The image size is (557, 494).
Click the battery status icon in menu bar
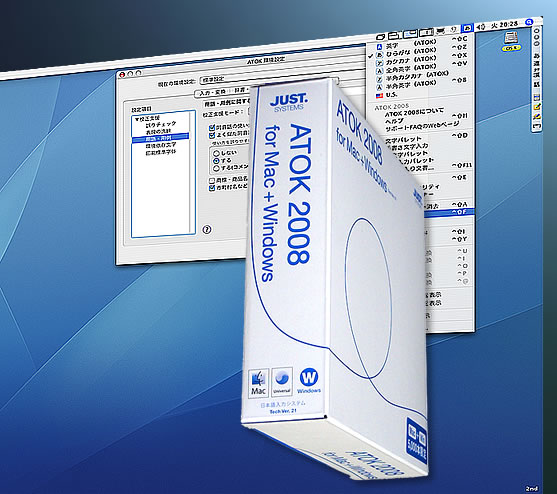[x=426, y=33]
